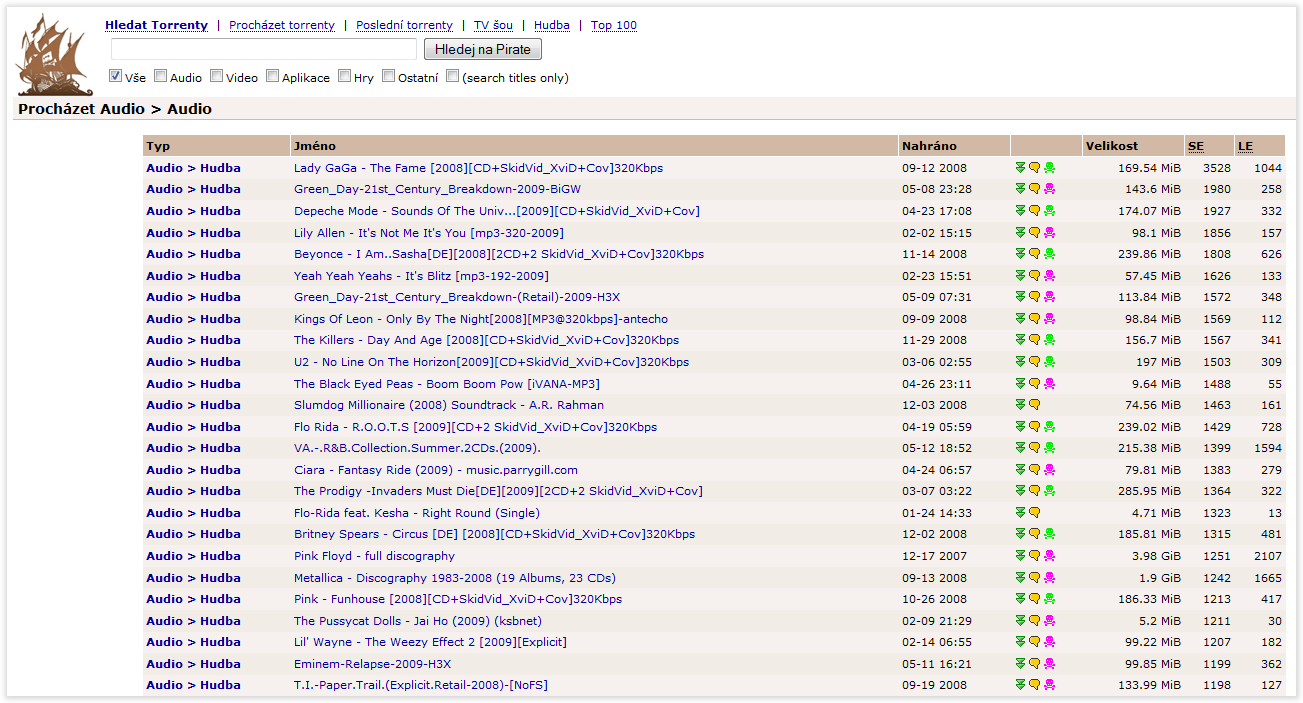
Task: Select the seeder count 3528
Action: 1217,168
